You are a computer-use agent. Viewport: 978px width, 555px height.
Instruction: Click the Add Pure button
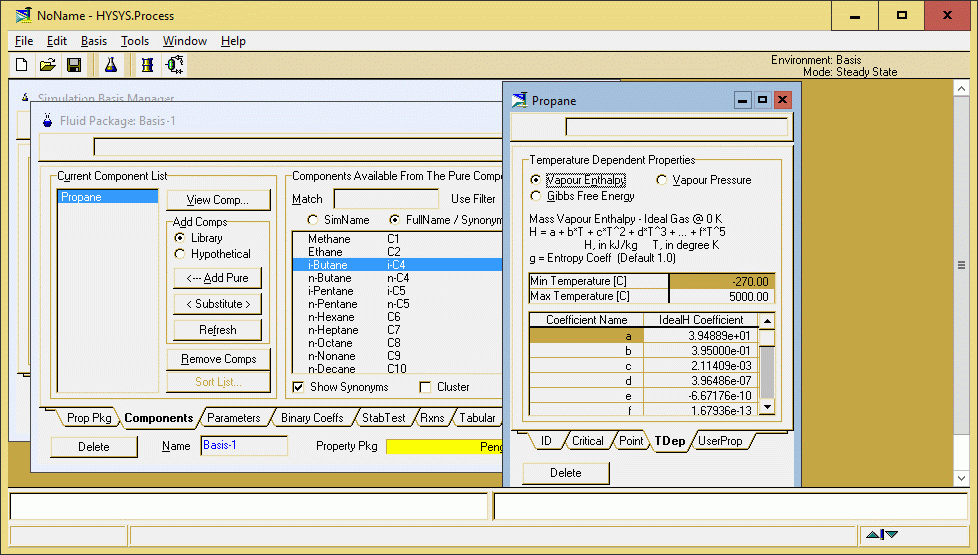[x=217, y=278]
